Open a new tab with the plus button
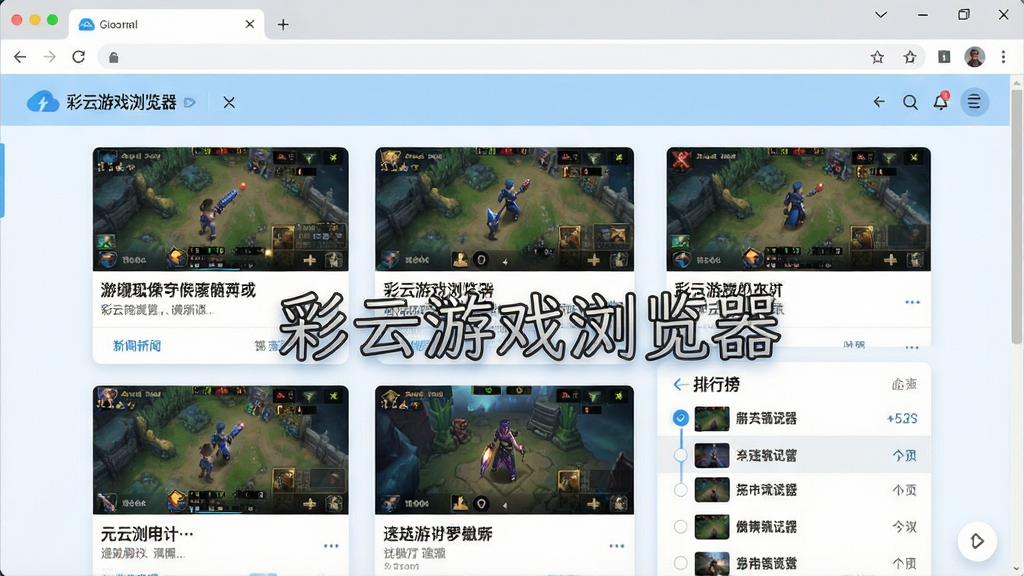The height and width of the screenshot is (576, 1024). (283, 25)
